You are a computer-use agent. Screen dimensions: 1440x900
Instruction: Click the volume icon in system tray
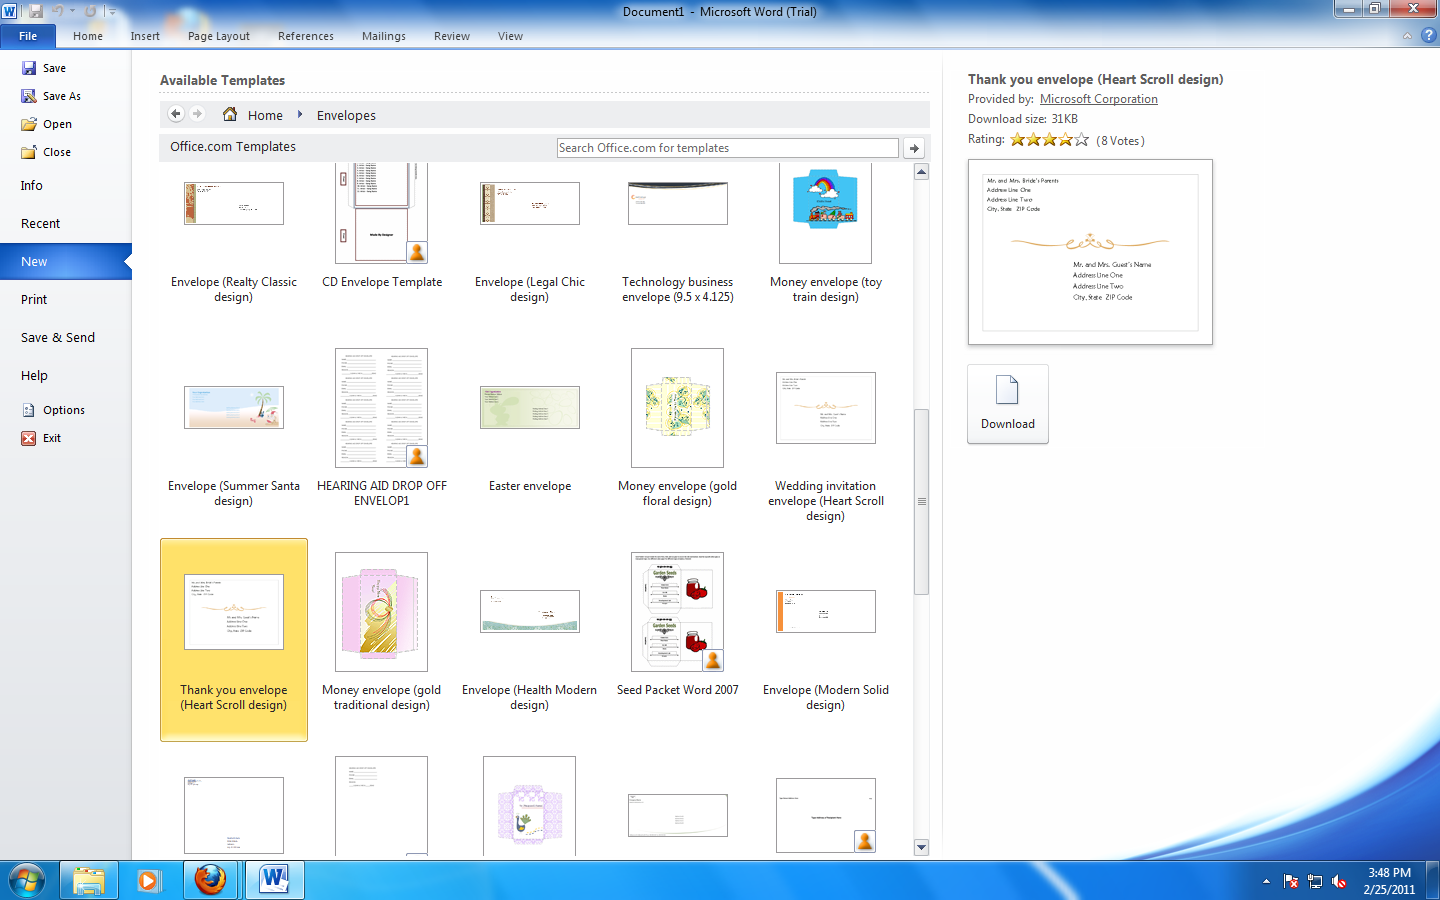pos(1339,882)
